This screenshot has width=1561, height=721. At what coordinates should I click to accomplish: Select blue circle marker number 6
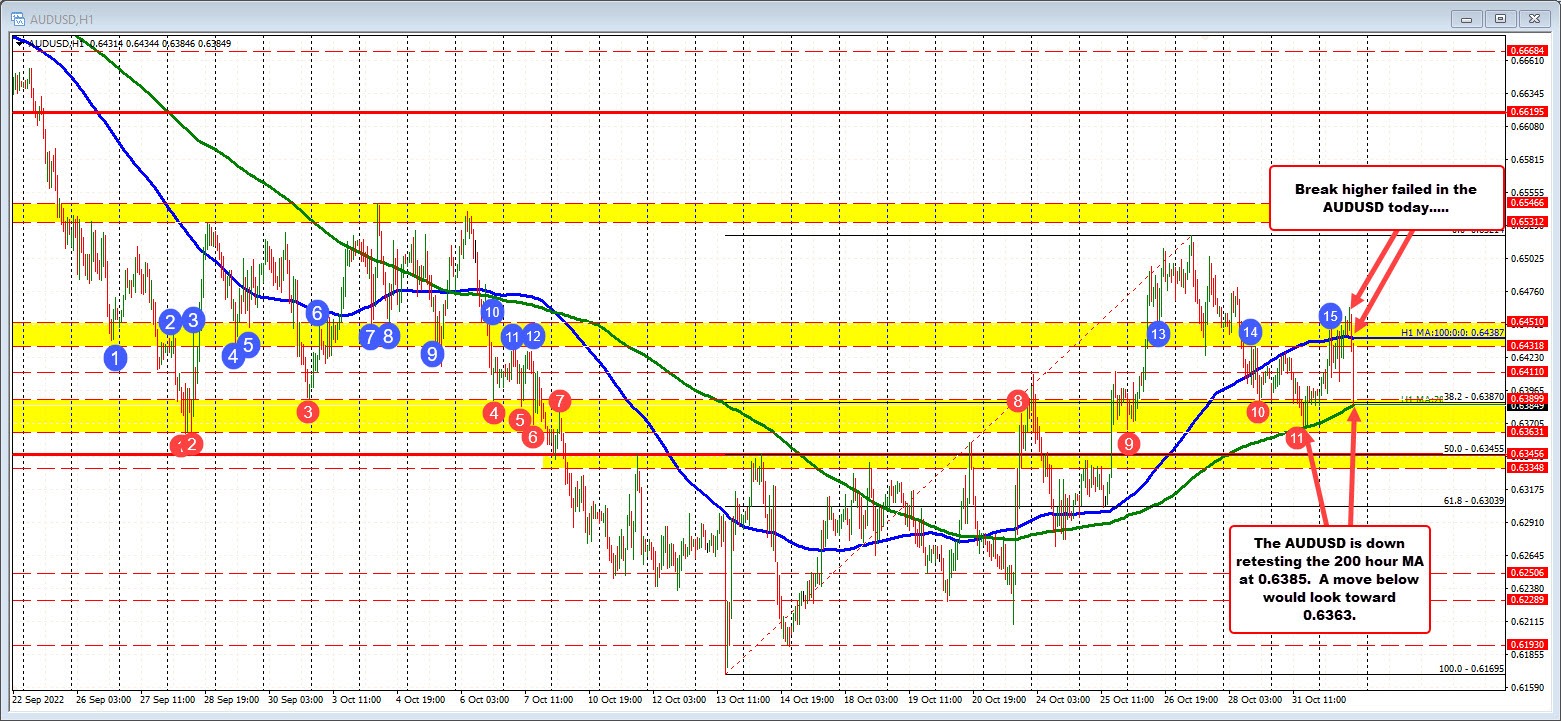317,312
